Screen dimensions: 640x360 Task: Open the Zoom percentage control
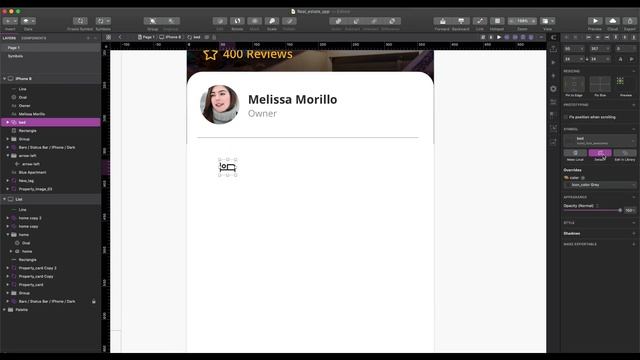[522, 21]
